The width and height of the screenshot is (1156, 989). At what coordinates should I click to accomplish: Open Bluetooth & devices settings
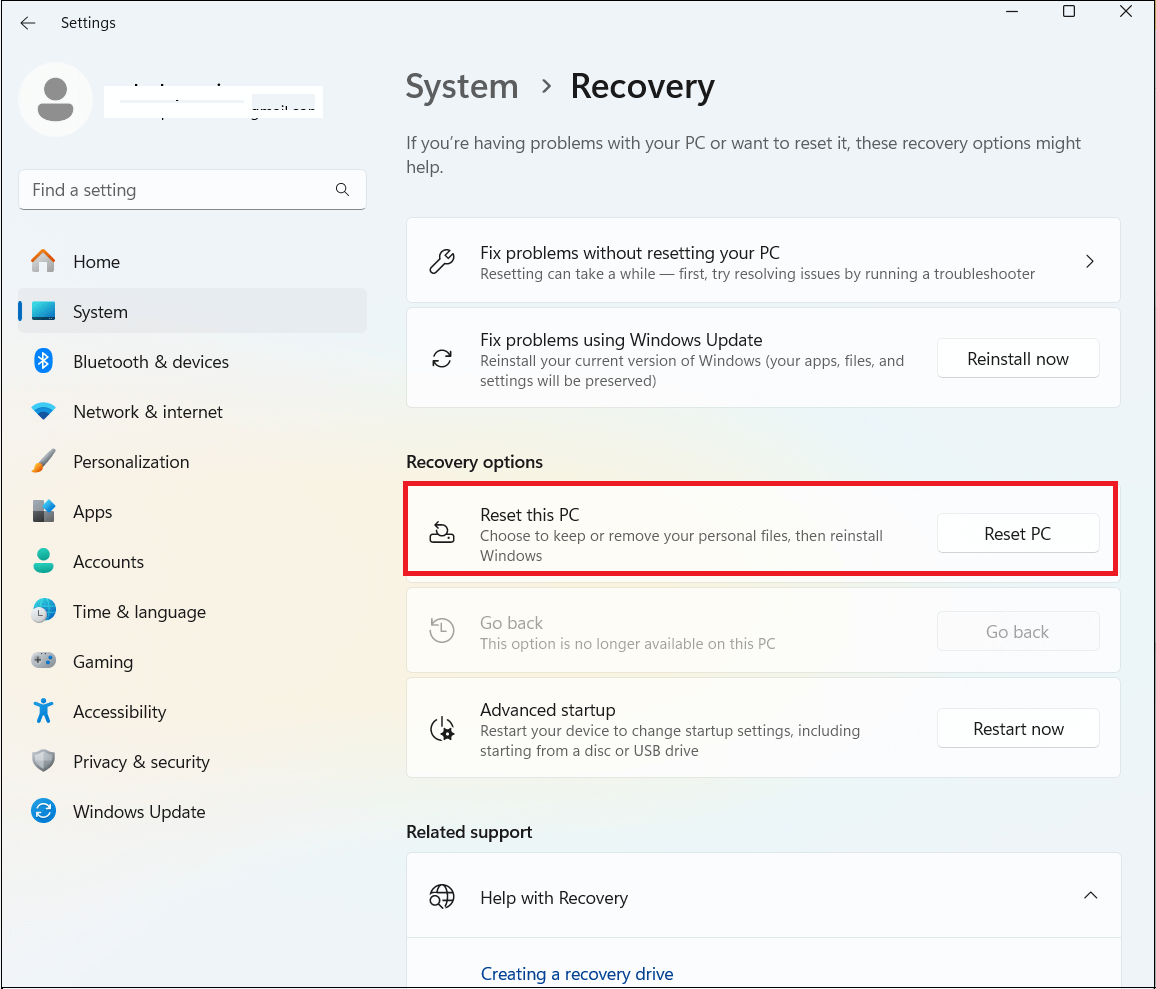point(192,361)
